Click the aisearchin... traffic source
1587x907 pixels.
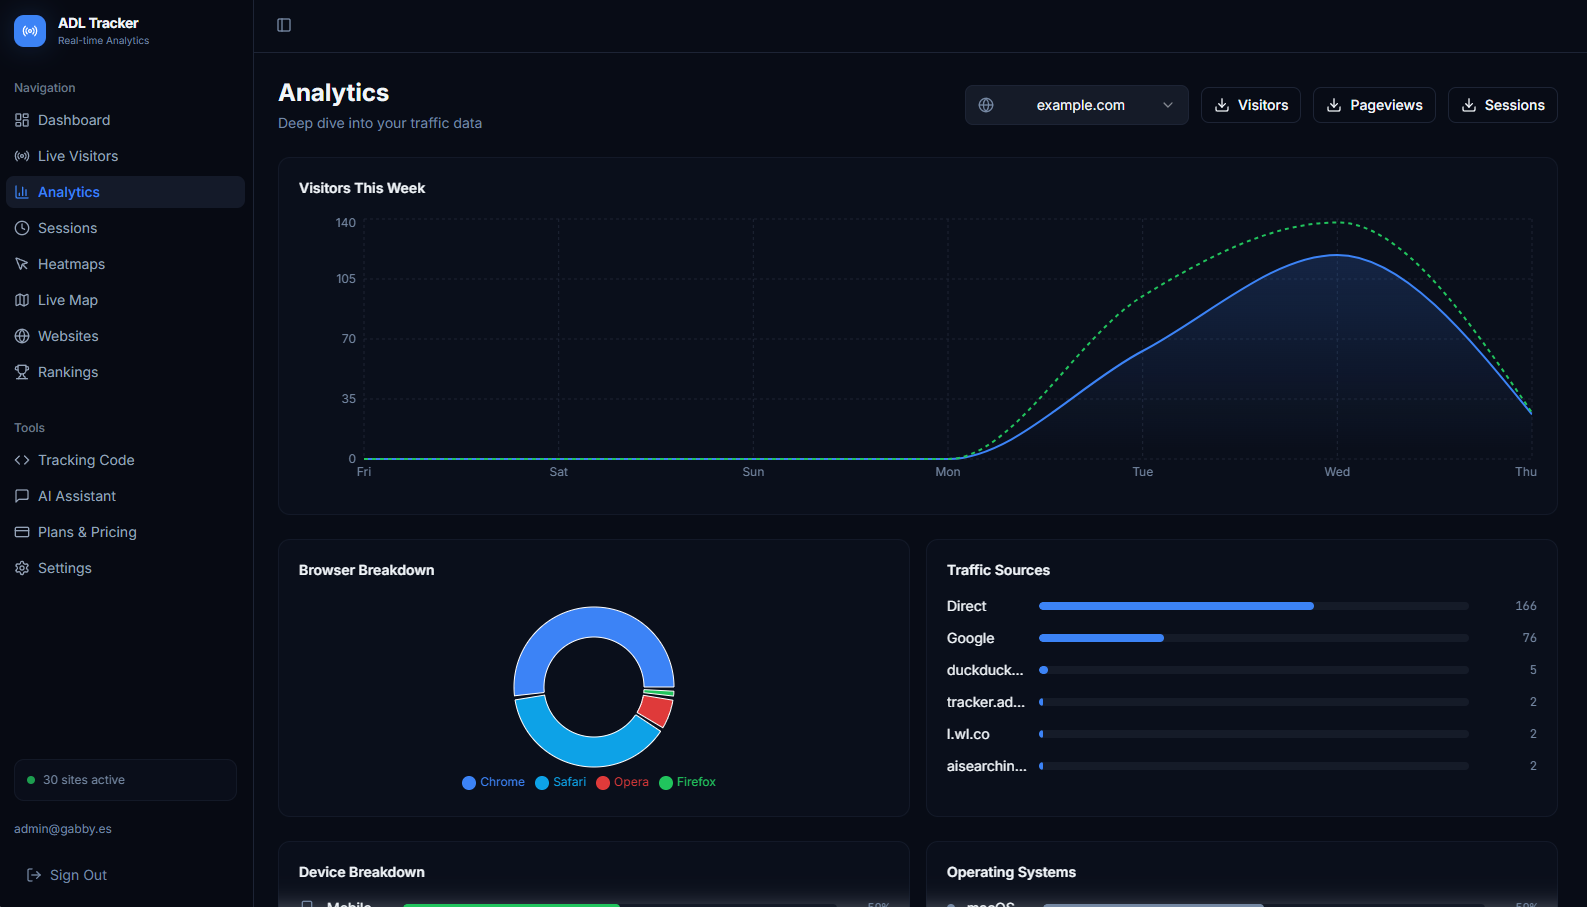[987, 766]
